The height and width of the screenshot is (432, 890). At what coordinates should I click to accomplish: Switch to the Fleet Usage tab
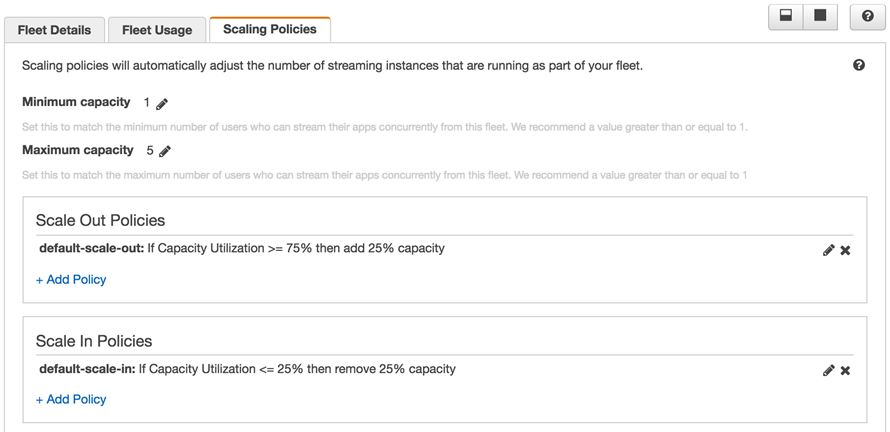[157, 30]
